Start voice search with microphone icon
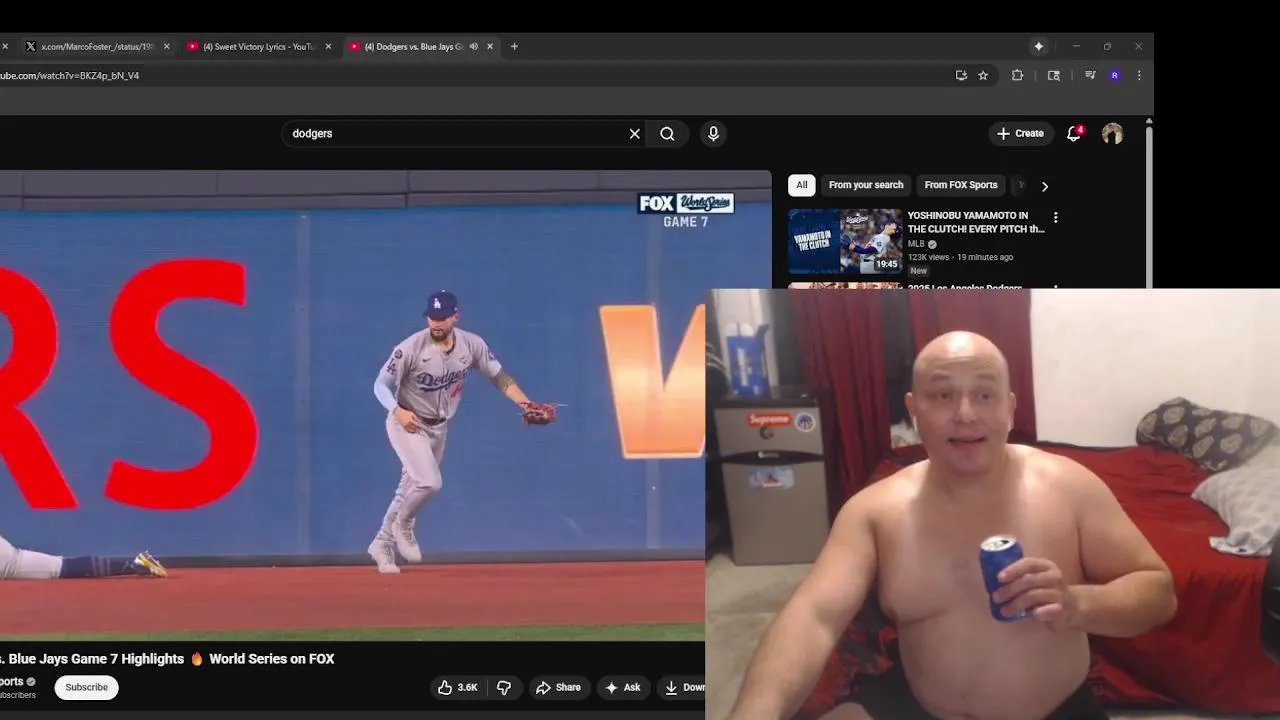 pos(713,133)
